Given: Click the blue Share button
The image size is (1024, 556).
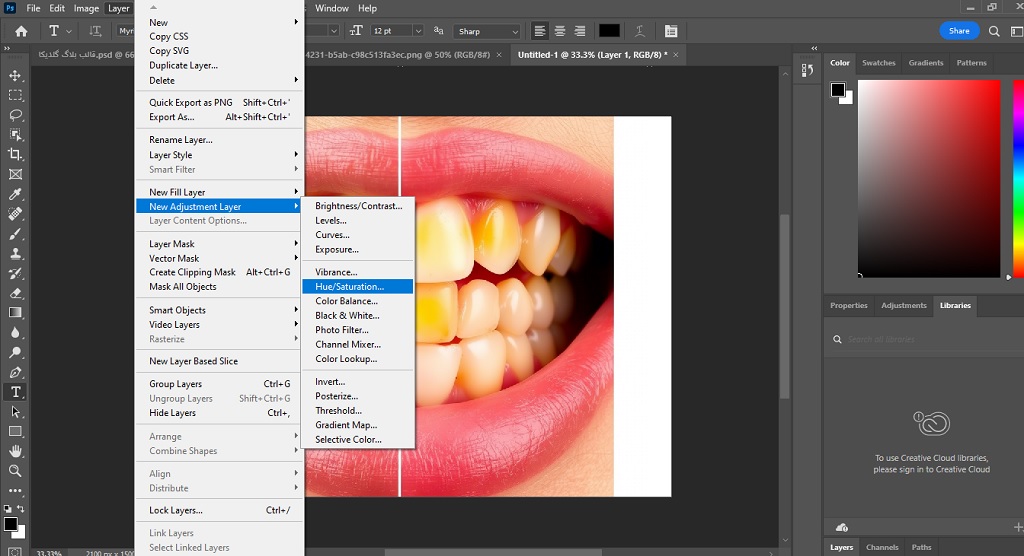Looking at the screenshot, I should [x=959, y=31].
